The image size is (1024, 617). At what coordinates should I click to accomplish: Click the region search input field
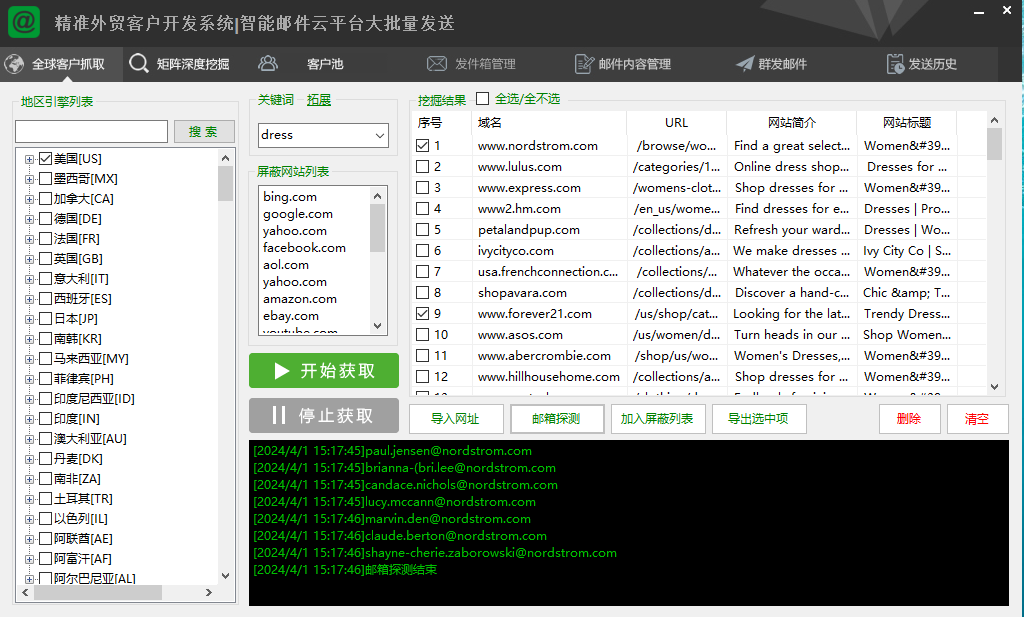click(91, 131)
